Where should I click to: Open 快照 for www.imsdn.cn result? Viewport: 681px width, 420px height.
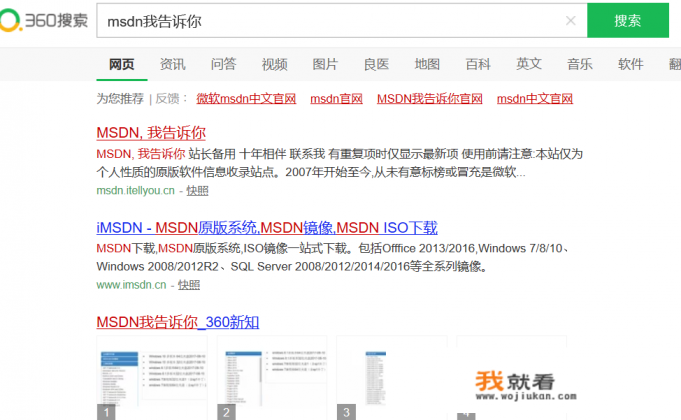click(x=189, y=285)
